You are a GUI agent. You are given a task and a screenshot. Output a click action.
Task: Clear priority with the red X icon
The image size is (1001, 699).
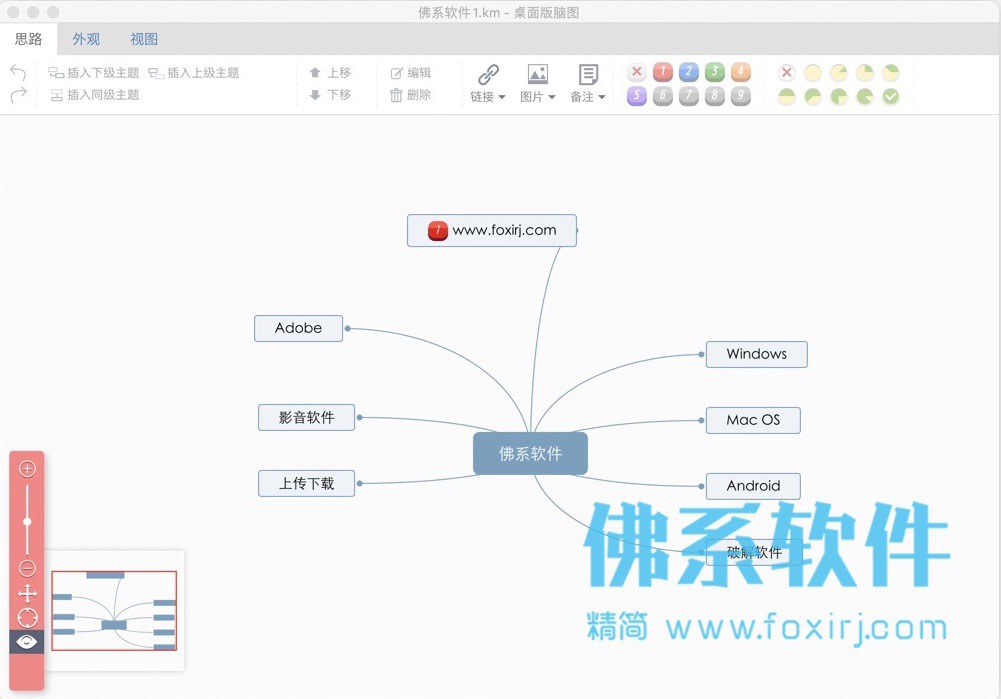coord(636,71)
